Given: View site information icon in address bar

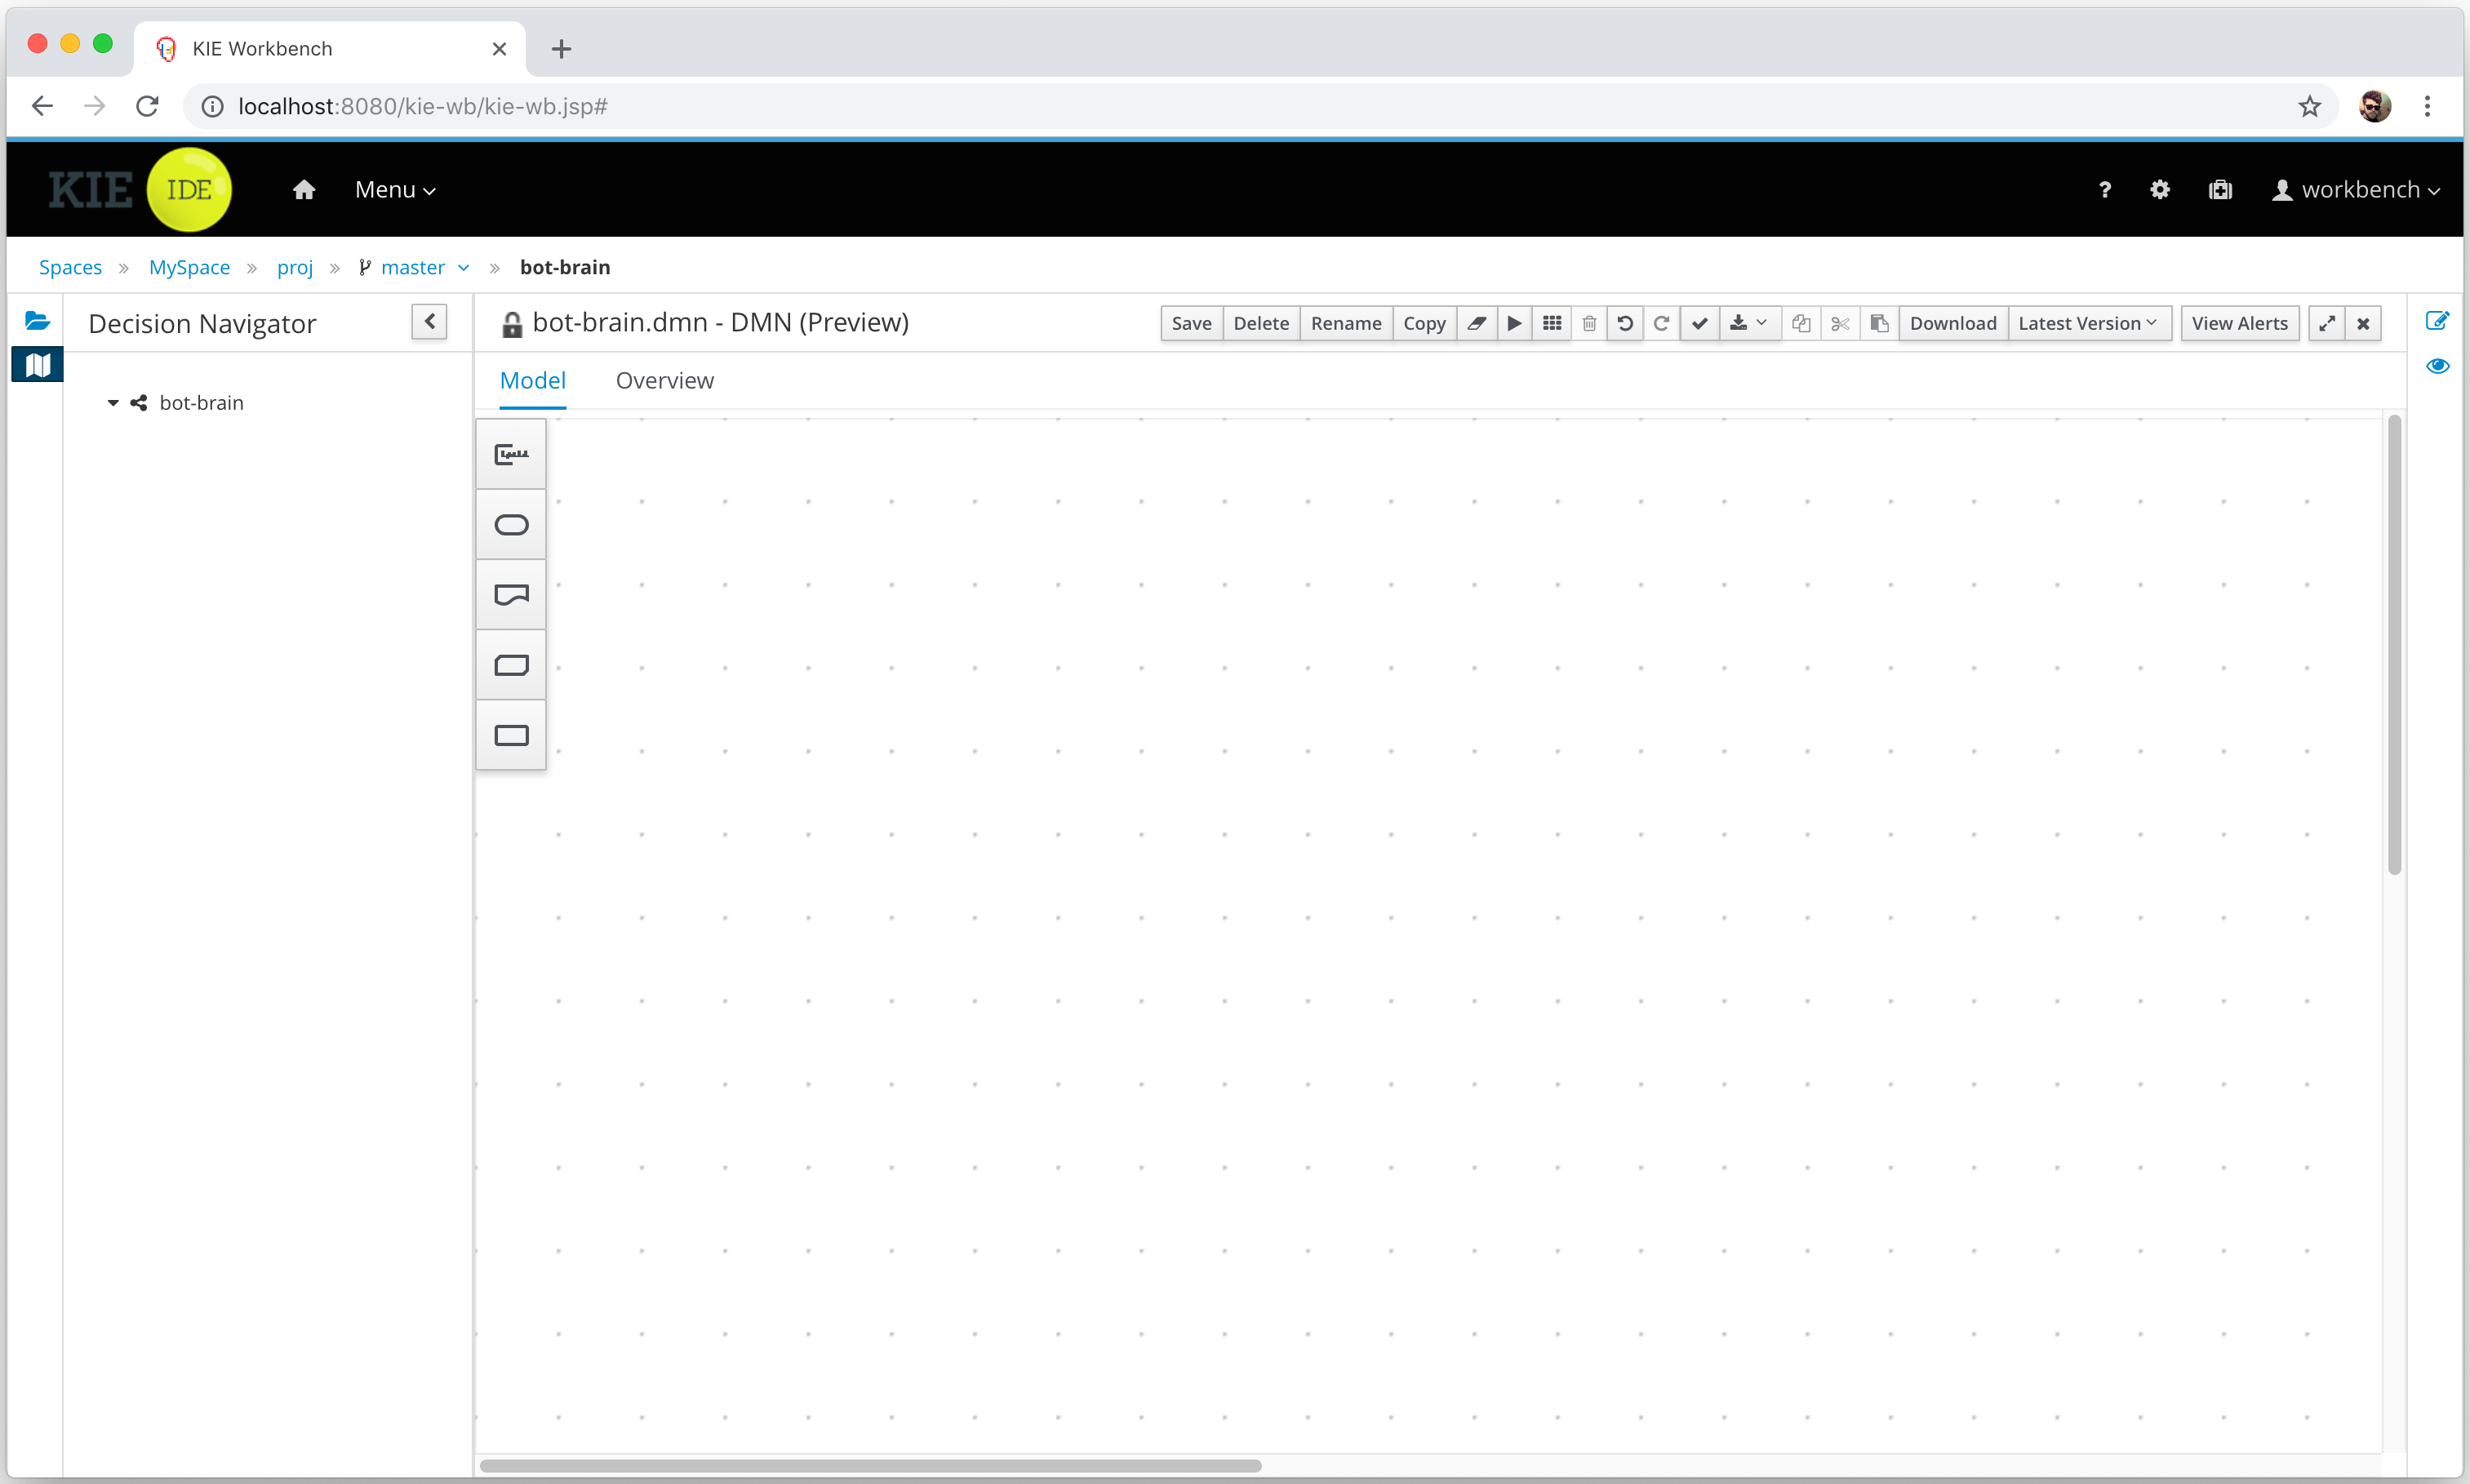Looking at the screenshot, I should (x=212, y=106).
